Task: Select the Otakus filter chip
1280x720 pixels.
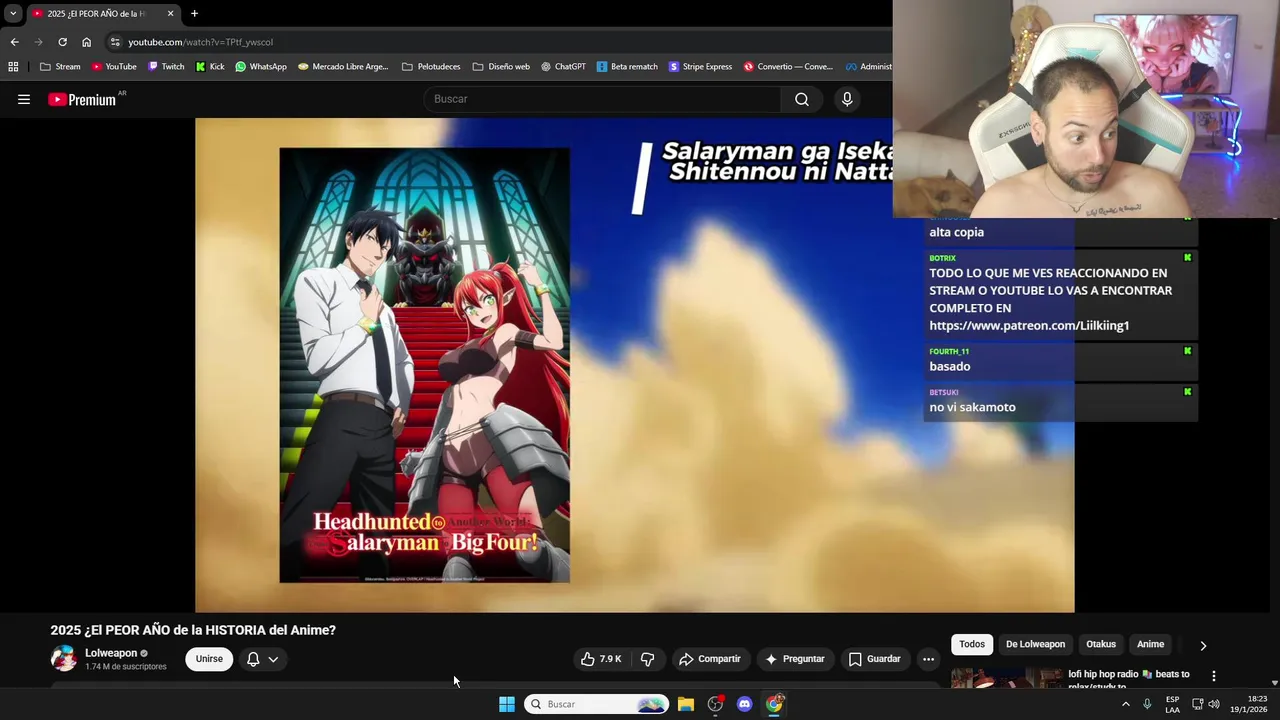Action: pyautogui.click(x=1101, y=644)
